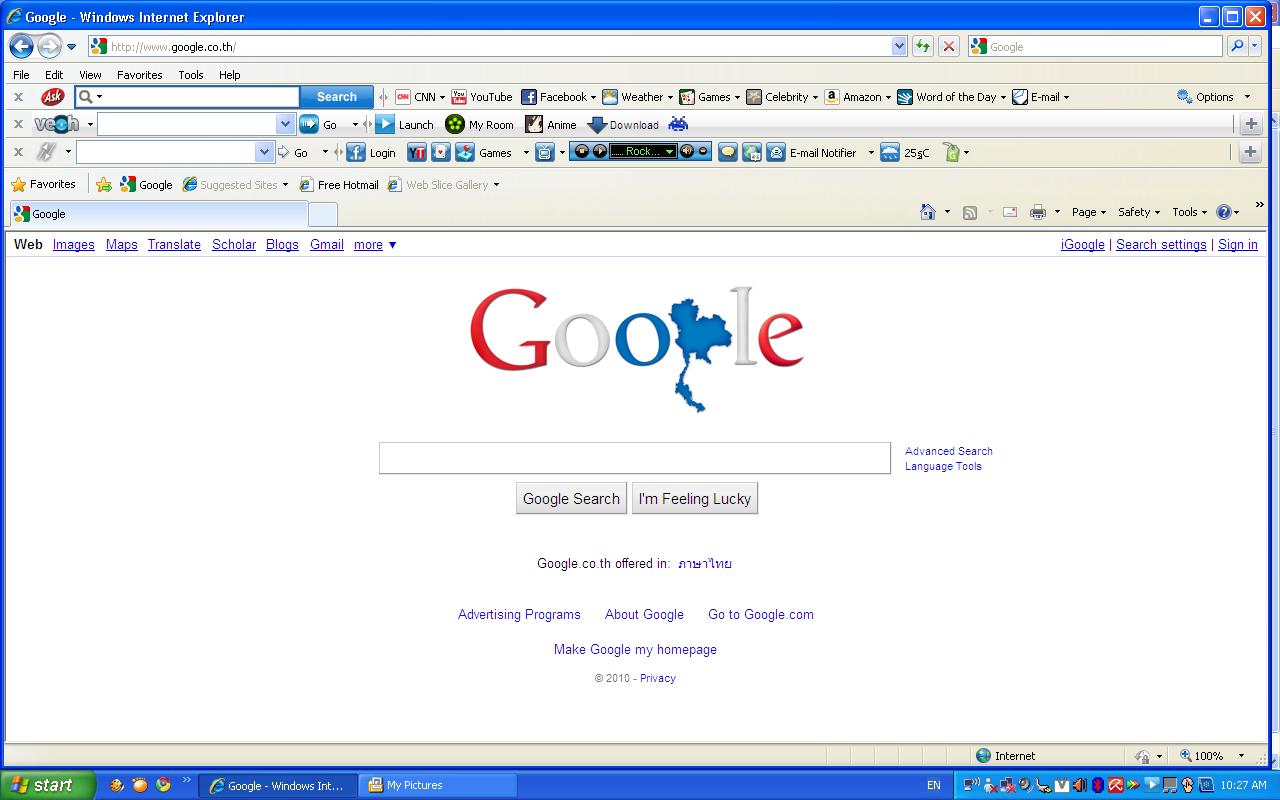Click the Veoh Launch play icon
The width and height of the screenshot is (1280, 800).
385,124
